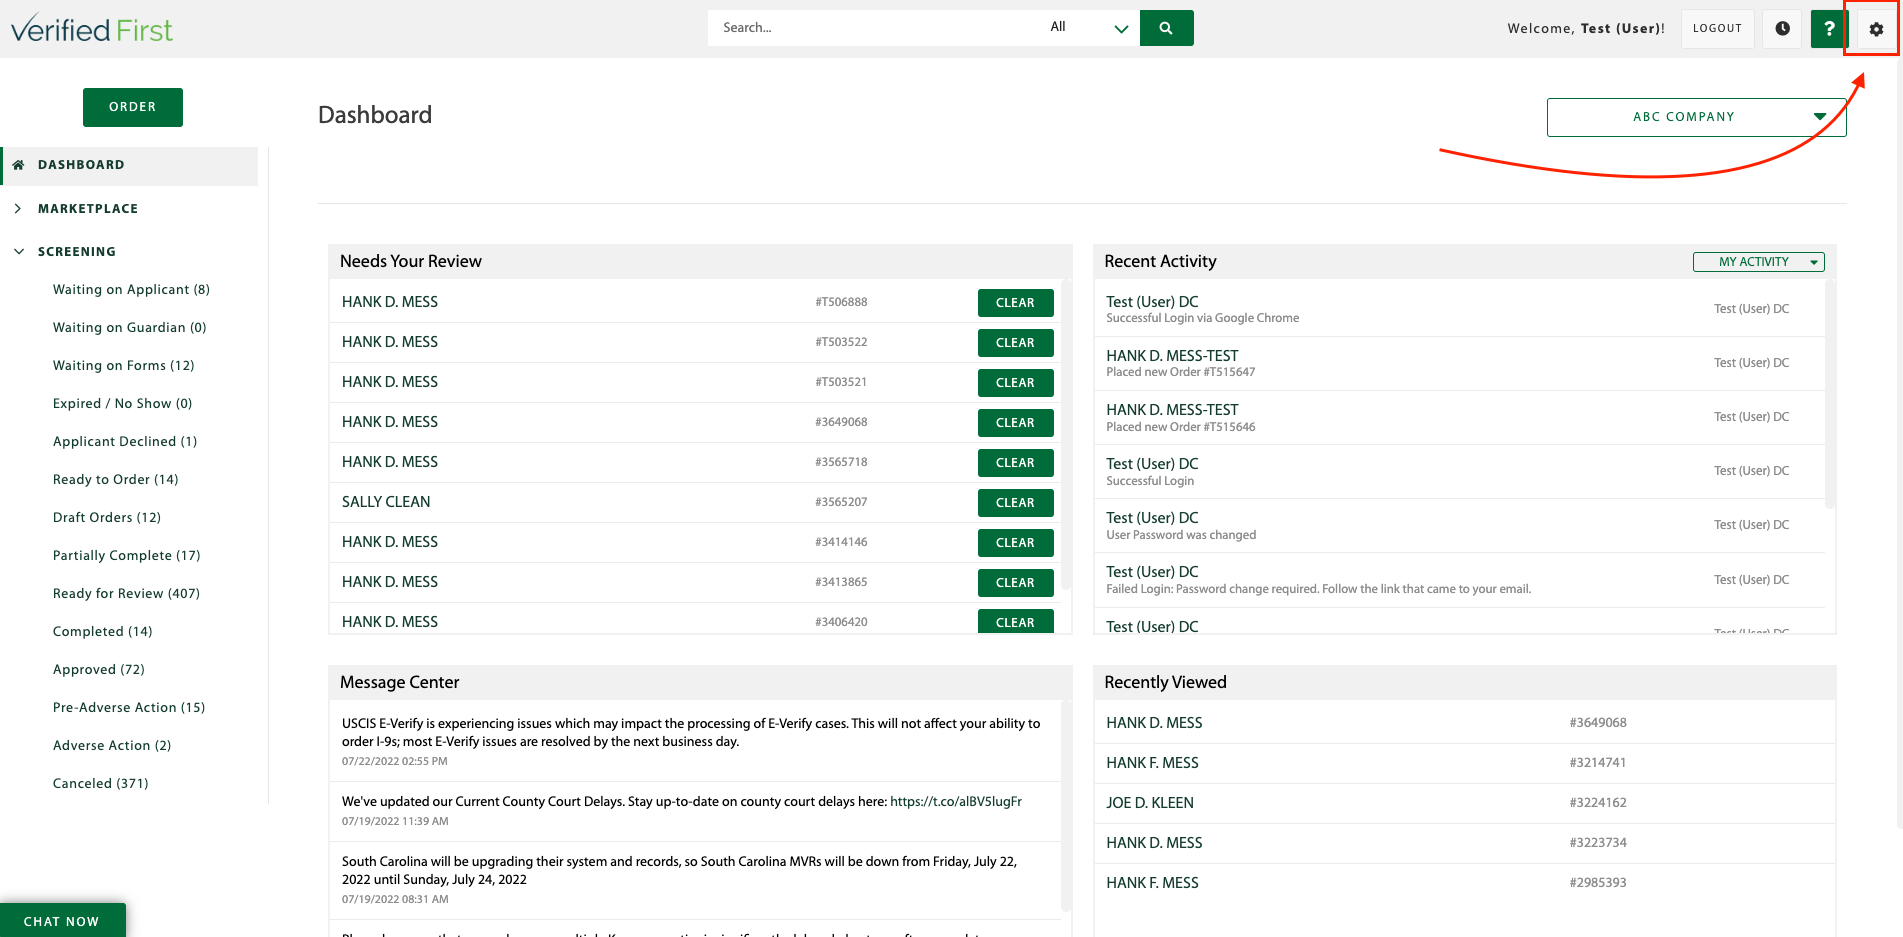
Task: Open Waiting on Applicant (8)
Action: [131, 290]
